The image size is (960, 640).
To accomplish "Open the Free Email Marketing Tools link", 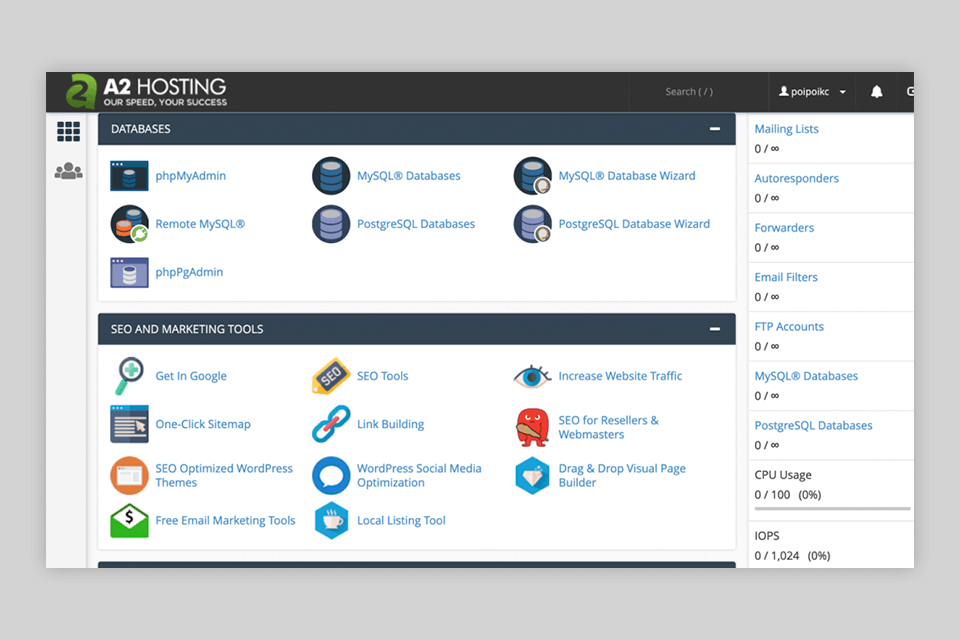I will tap(225, 521).
